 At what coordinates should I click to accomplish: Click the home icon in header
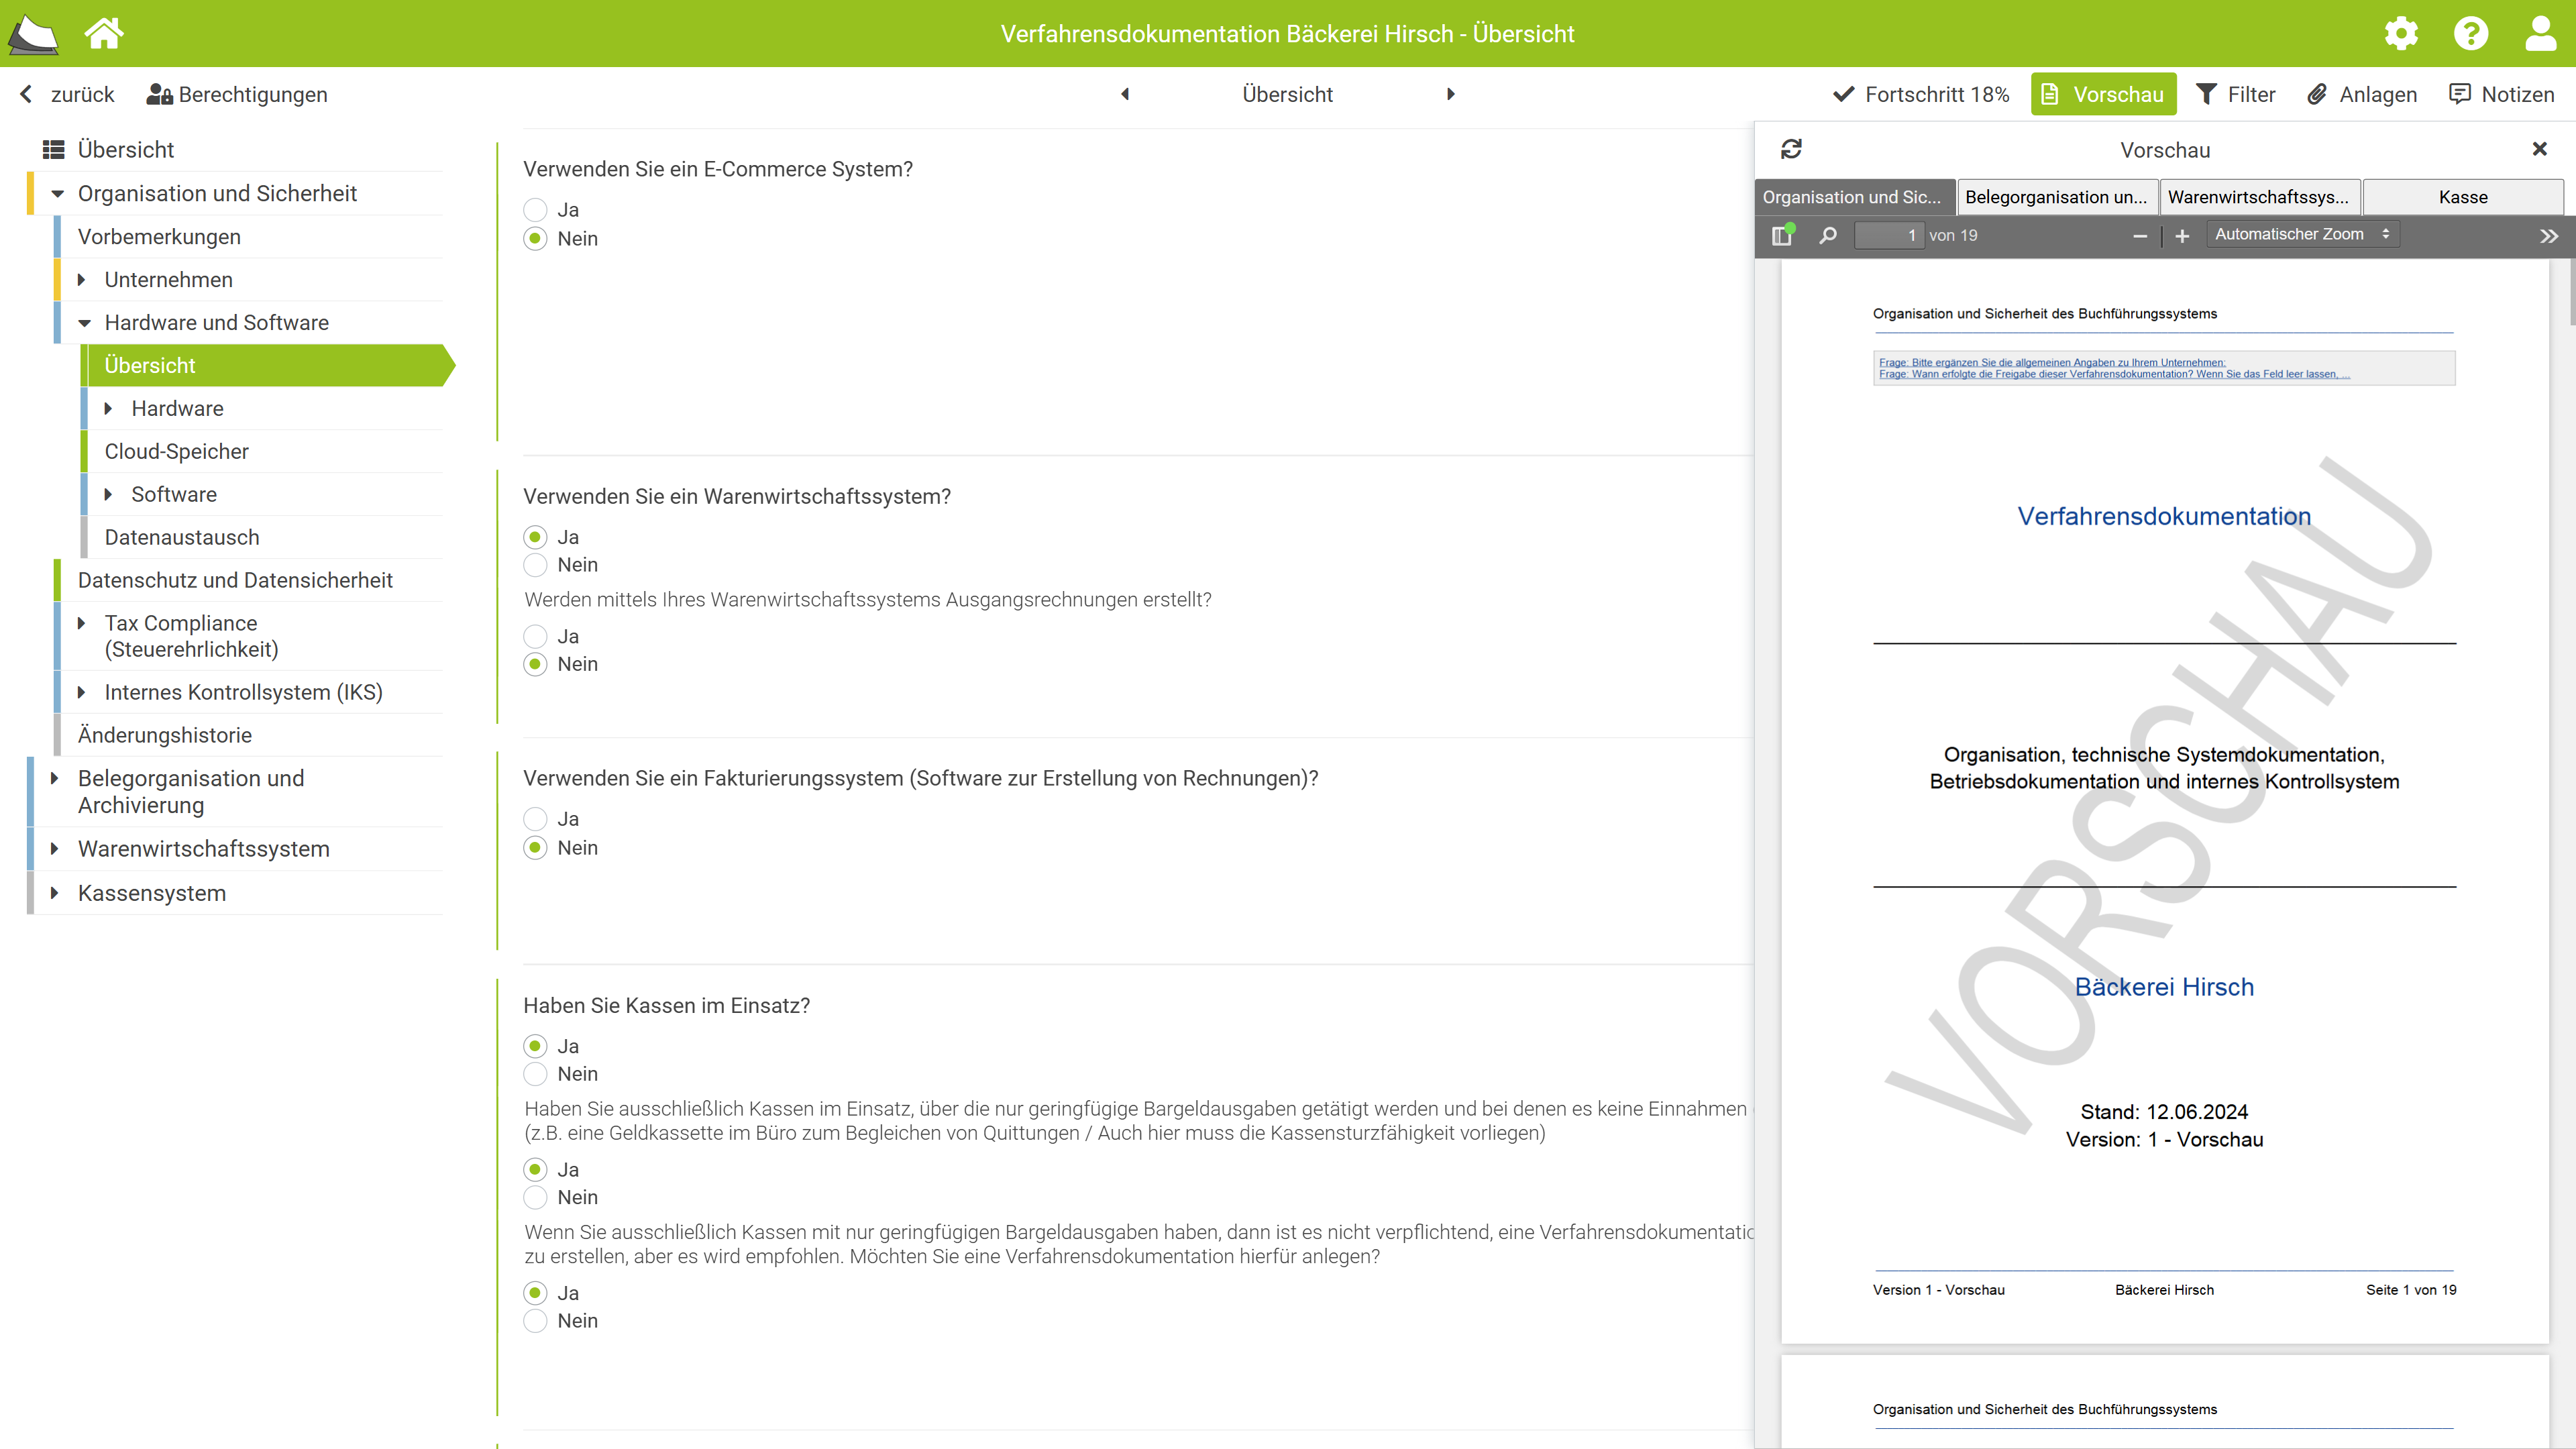(x=104, y=33)
